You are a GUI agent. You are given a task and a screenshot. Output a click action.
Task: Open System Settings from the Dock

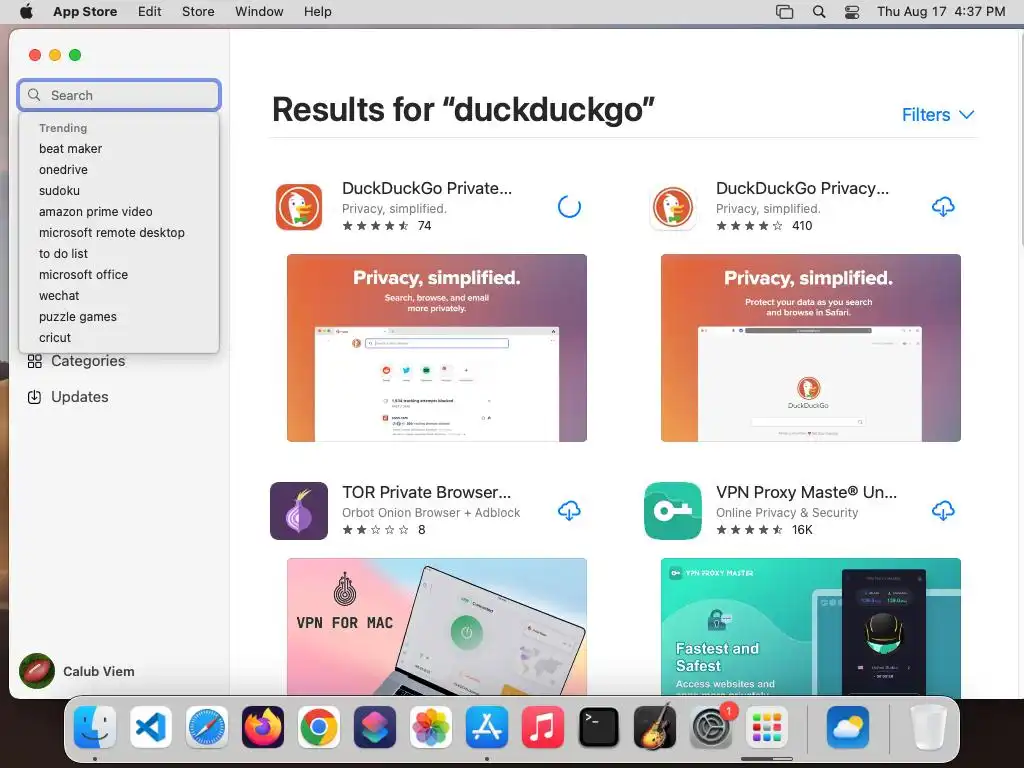(x=711, y=727)
